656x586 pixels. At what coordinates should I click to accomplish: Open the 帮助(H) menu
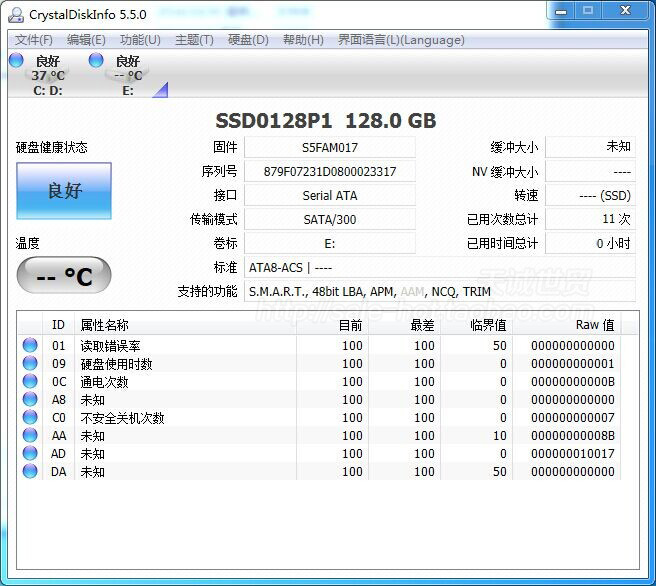tap(303, 40)
